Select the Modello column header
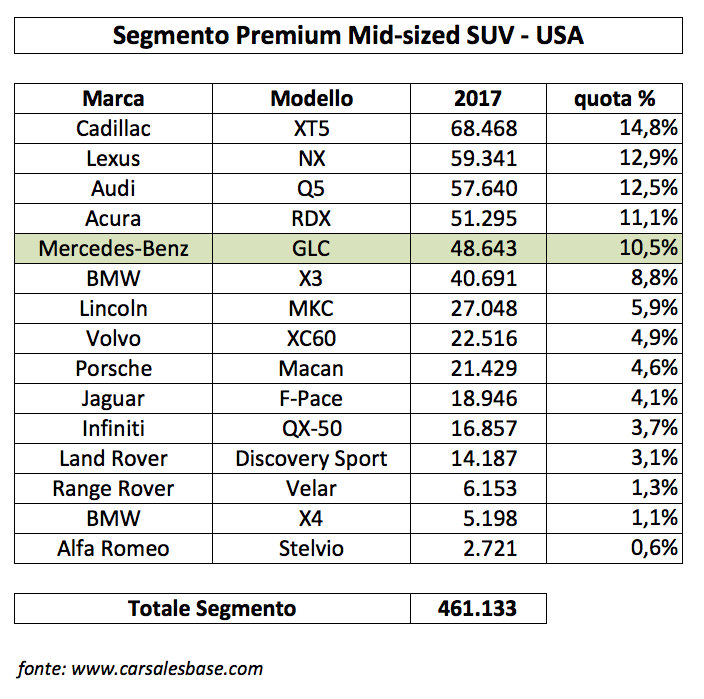 [x=311, y=98]
